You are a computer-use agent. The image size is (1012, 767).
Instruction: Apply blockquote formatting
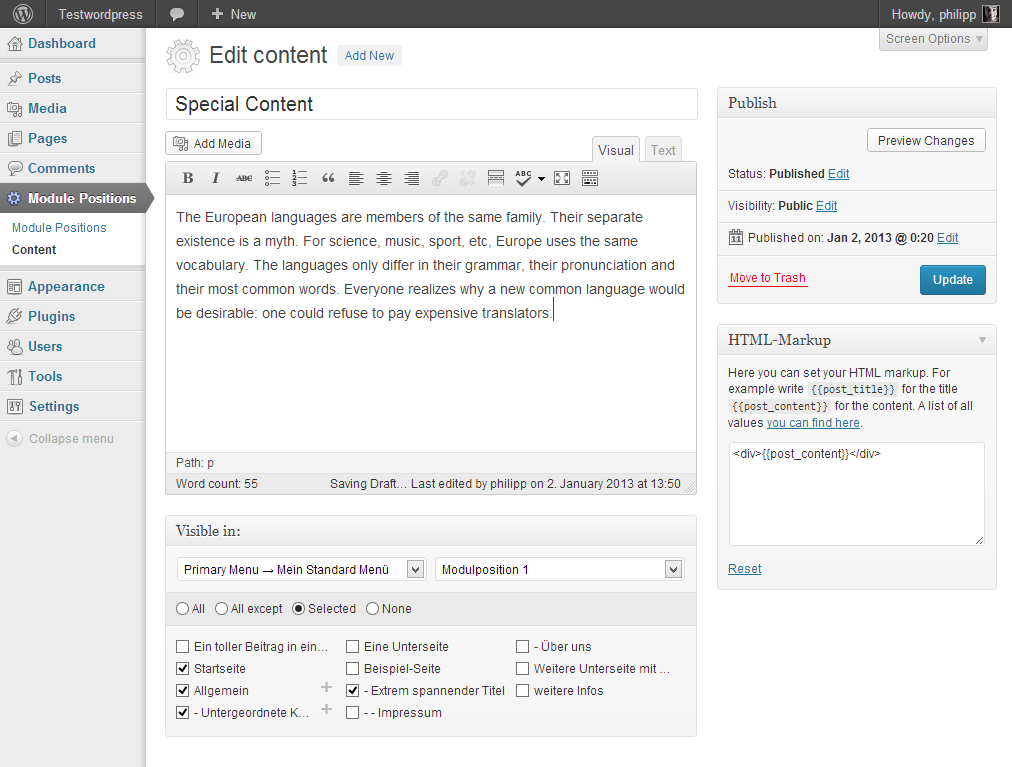(328, 178)
